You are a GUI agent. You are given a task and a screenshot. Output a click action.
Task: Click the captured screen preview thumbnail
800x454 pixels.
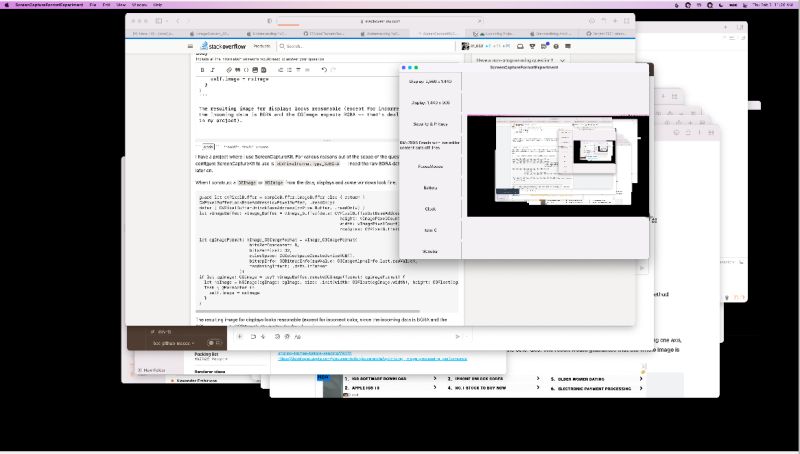pos(558,166)
